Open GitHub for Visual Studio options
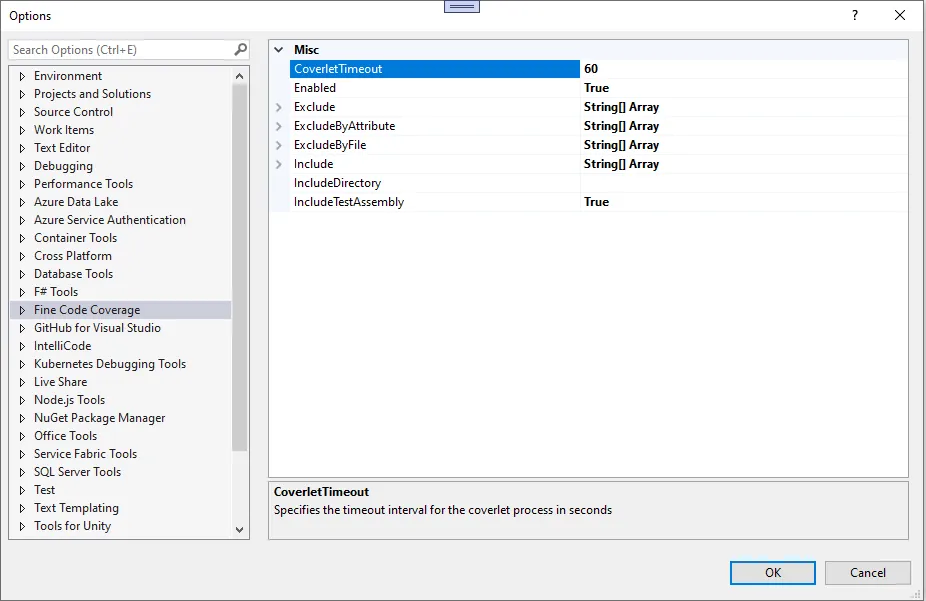This screenshot has height=601, width=926. 97,328
